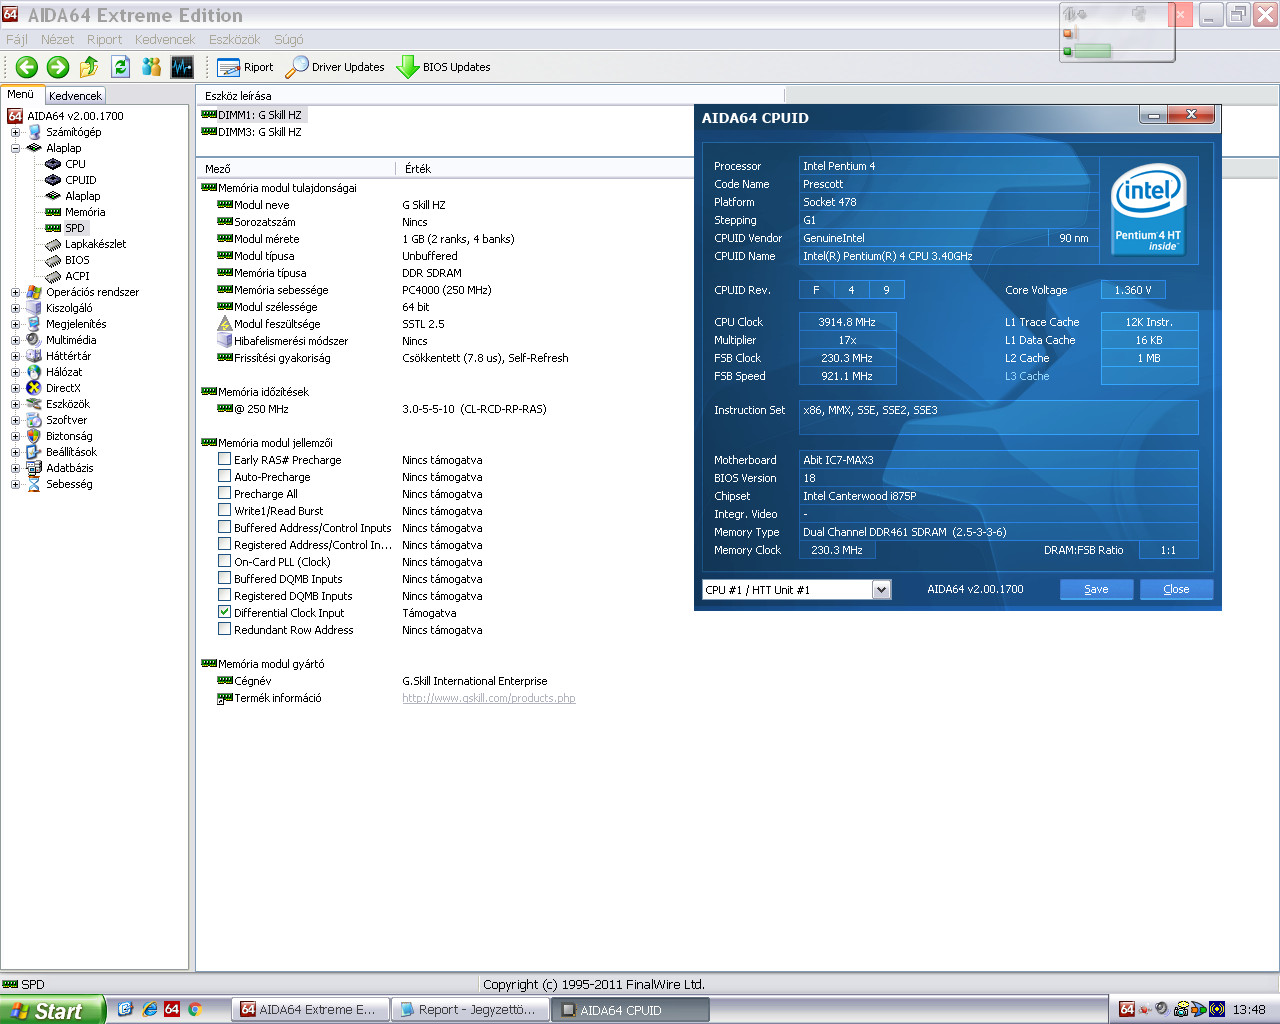Select Memória tree item
The image size is (1280, 1024).
tap(85, 212)
